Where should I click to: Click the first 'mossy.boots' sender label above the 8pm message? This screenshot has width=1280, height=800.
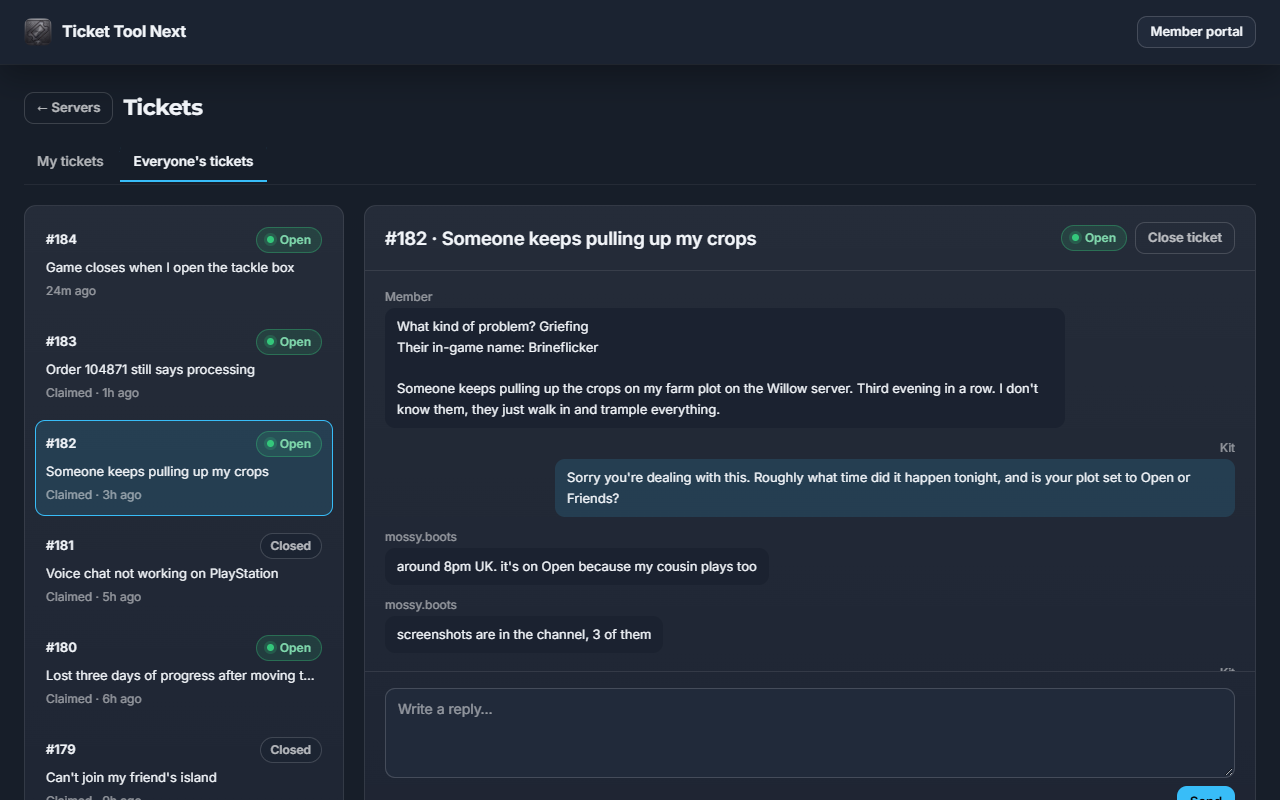421,537
